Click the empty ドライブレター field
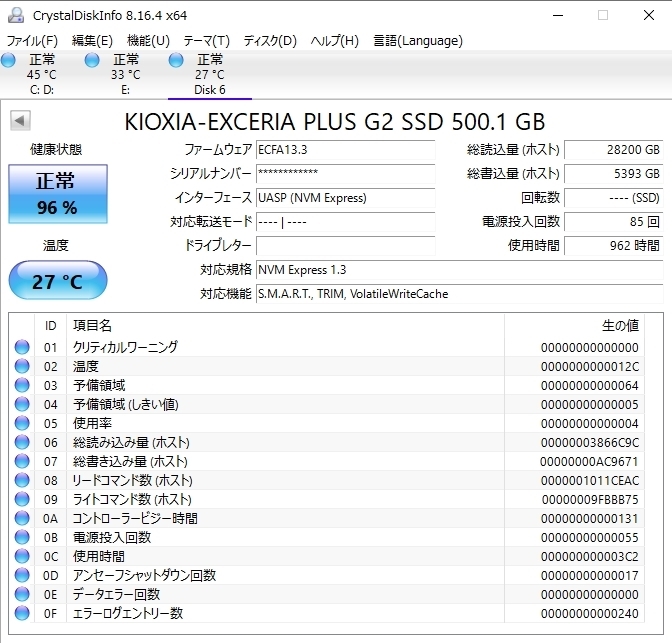Image resolution: width=672 pixels, height=643 pixels. coord(345,246)
